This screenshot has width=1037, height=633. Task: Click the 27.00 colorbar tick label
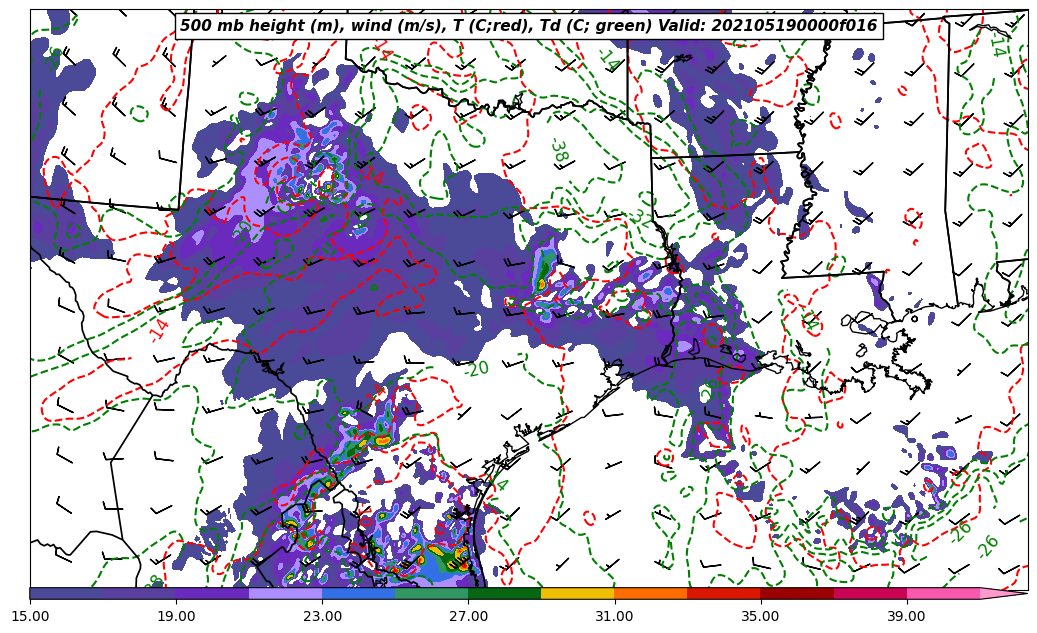pos(468,617)
